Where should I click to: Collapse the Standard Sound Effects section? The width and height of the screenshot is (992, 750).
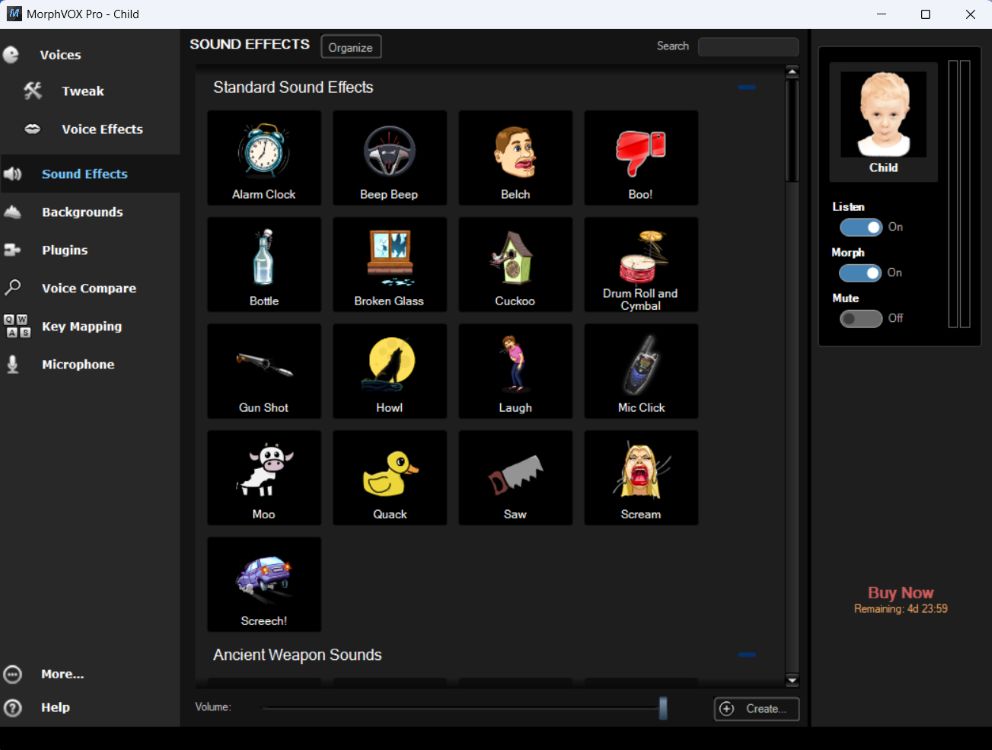tap(747, 88)
